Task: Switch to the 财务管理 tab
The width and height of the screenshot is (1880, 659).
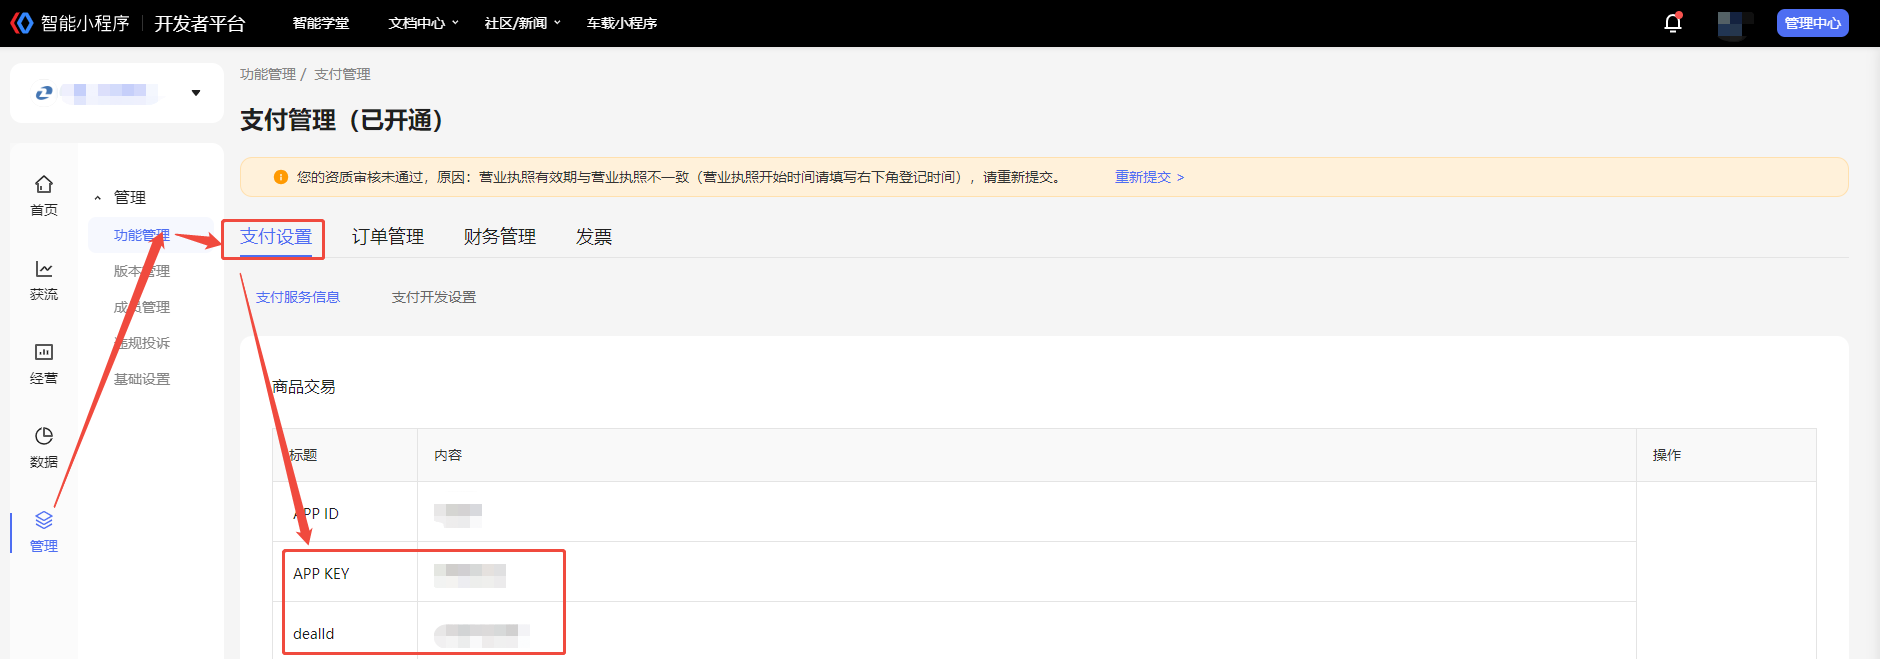Action: [500, 237]
